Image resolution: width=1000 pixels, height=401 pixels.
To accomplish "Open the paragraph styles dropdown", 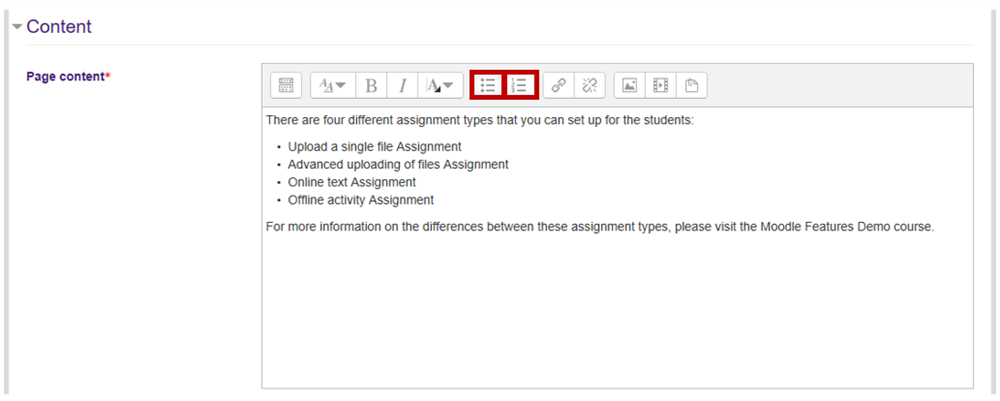I will pos(332,86).
